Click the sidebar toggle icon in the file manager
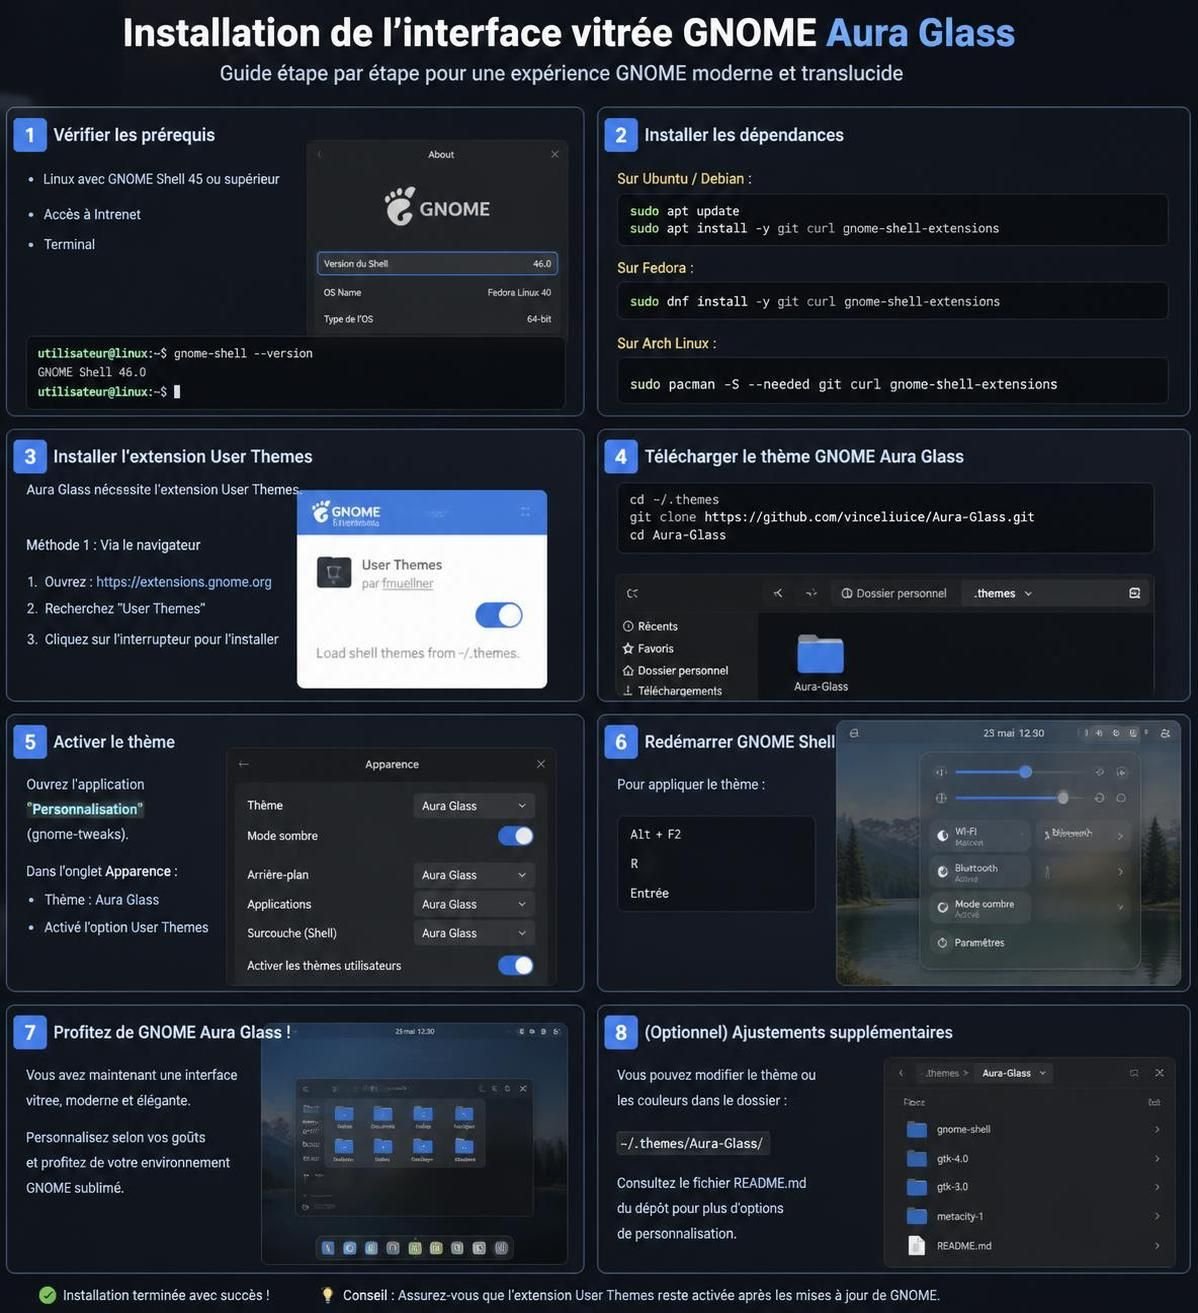The image size is (1198, 1313). (x=632, y=593)
